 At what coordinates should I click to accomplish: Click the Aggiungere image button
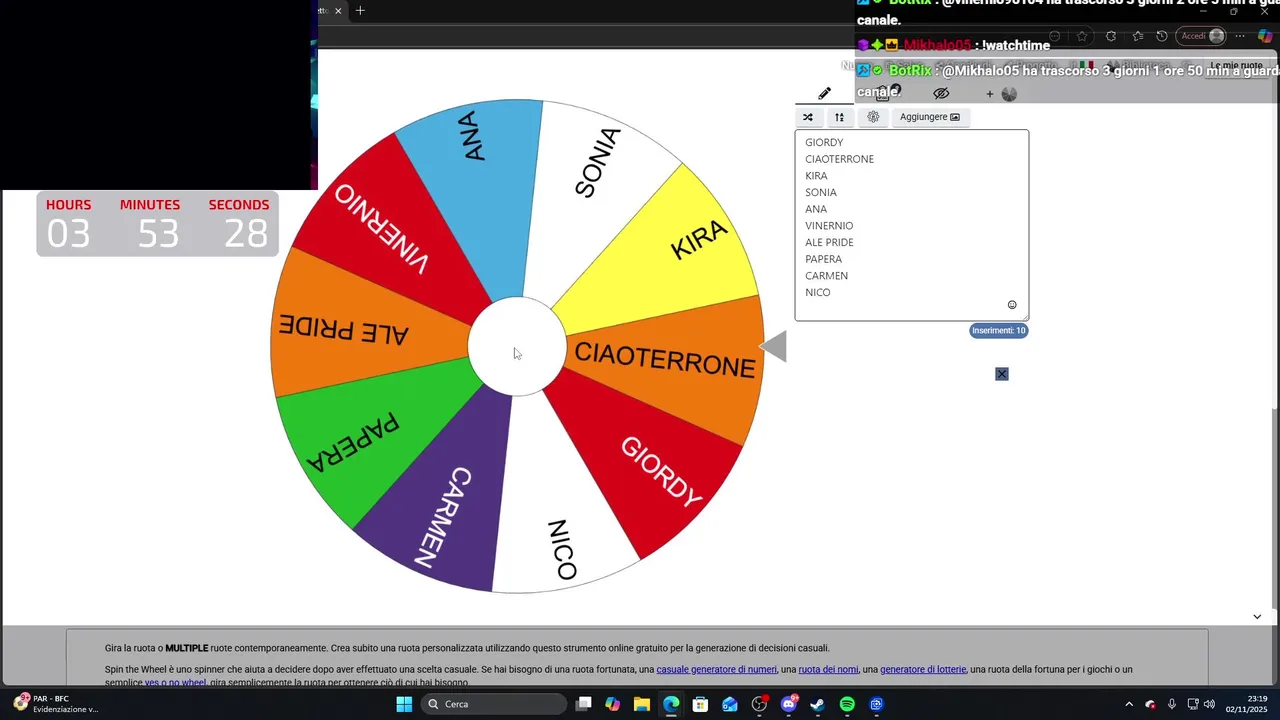[x=929, y=117]
